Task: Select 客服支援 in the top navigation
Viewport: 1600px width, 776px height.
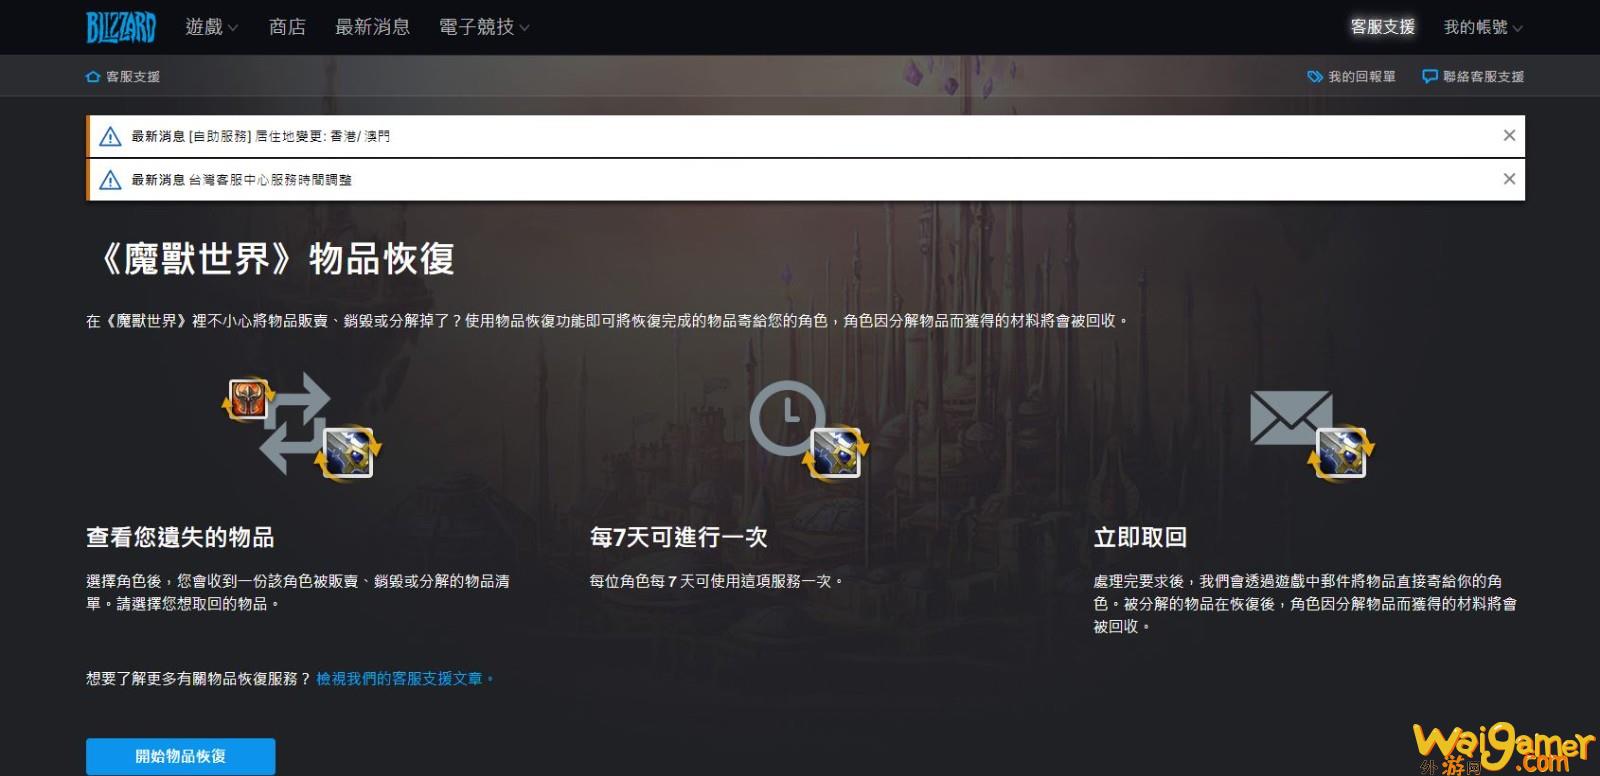Action: (x=1382, y=27)
